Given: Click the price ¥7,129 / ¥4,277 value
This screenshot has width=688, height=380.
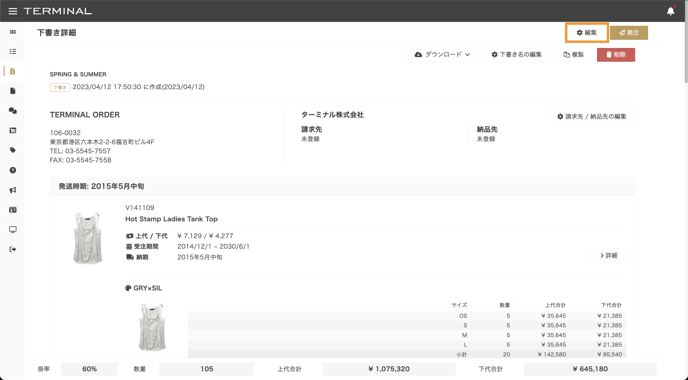Looking at the screenshot, I should 205,236.
